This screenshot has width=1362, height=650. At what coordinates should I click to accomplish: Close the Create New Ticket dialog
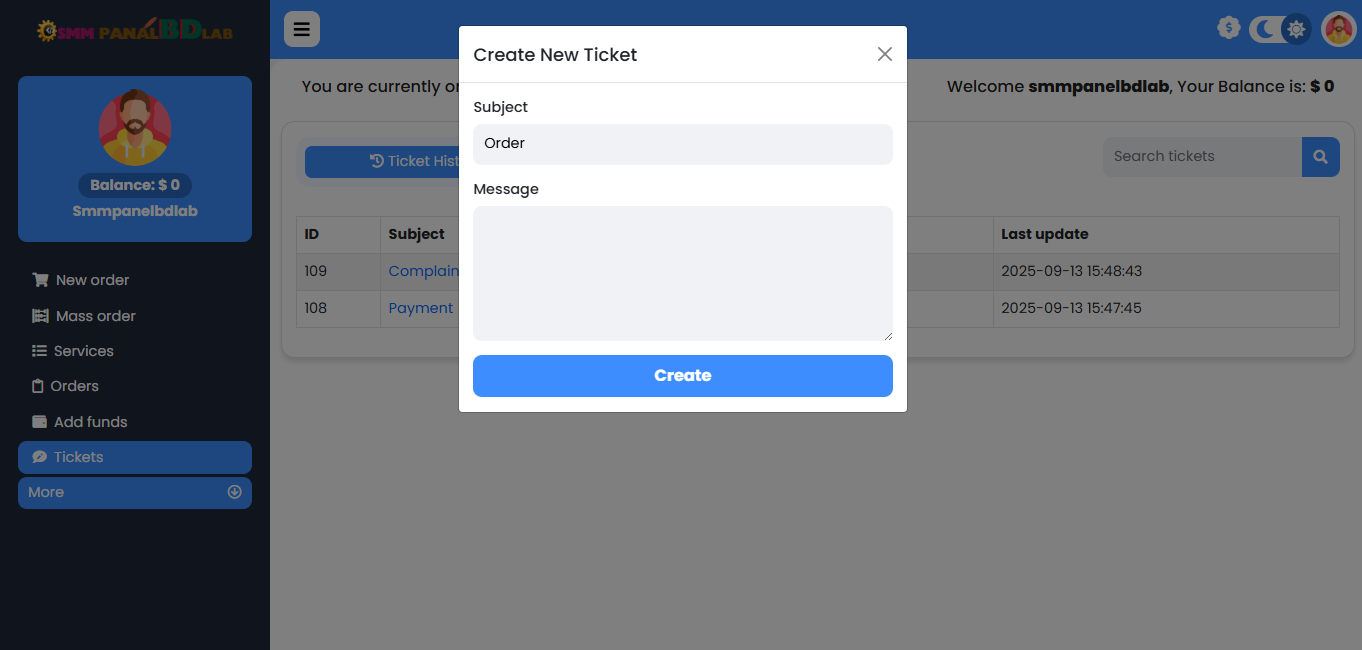point(884,54)
